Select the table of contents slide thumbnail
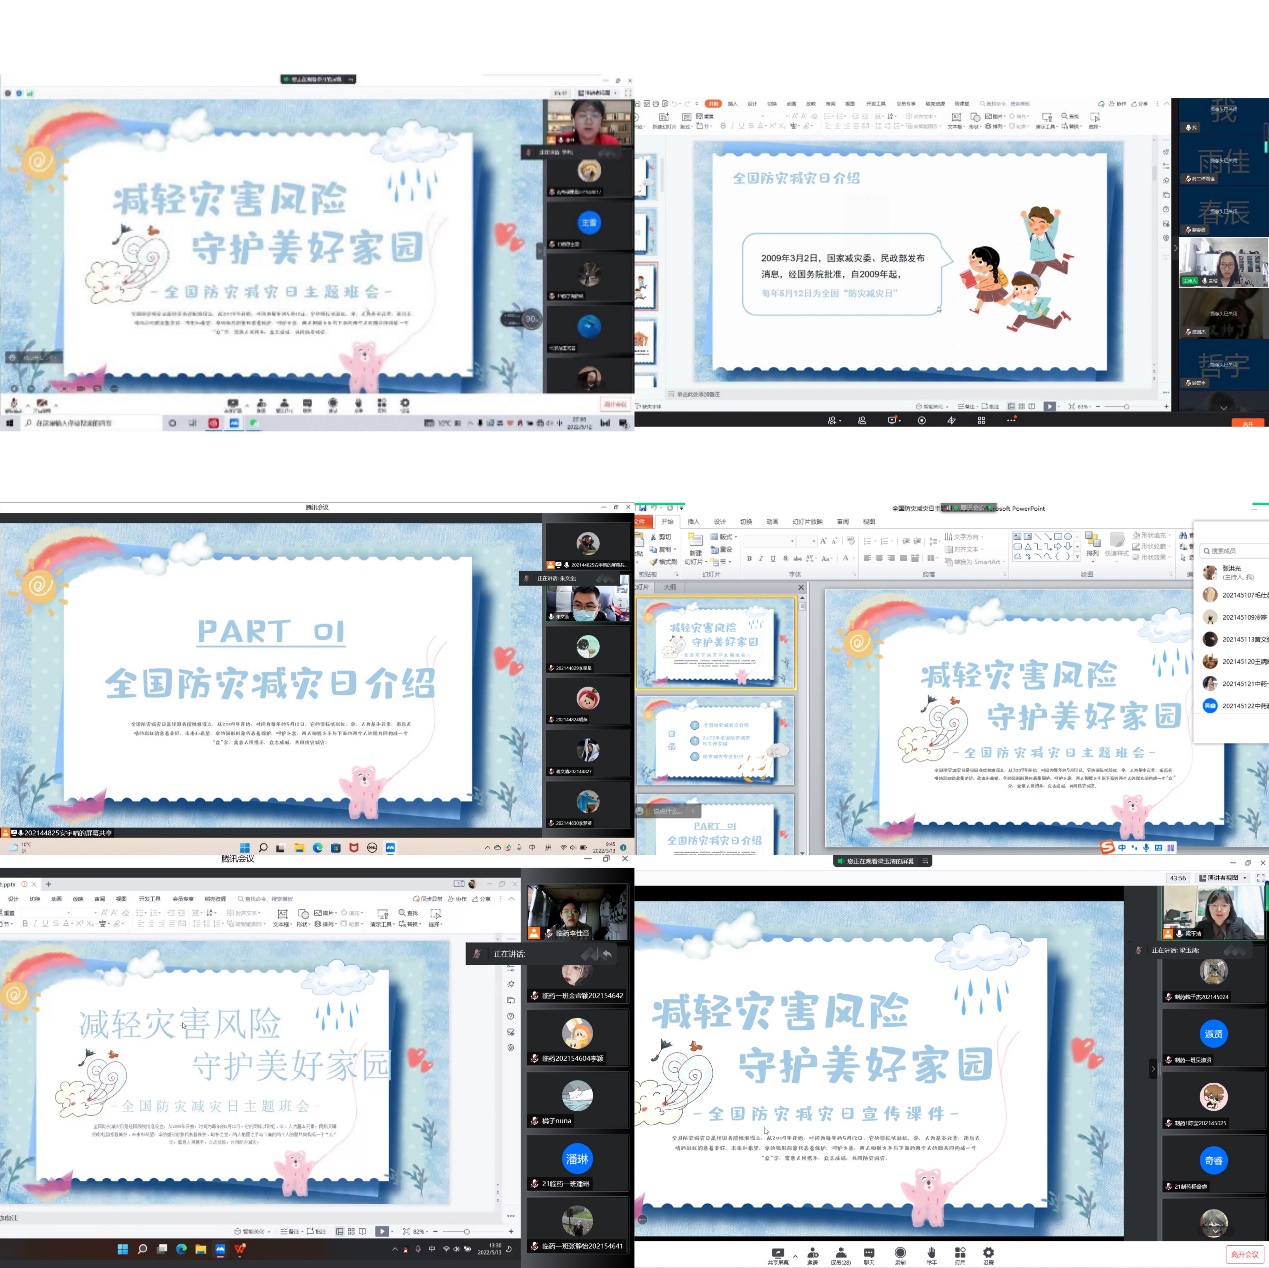 tap(716, 741)
